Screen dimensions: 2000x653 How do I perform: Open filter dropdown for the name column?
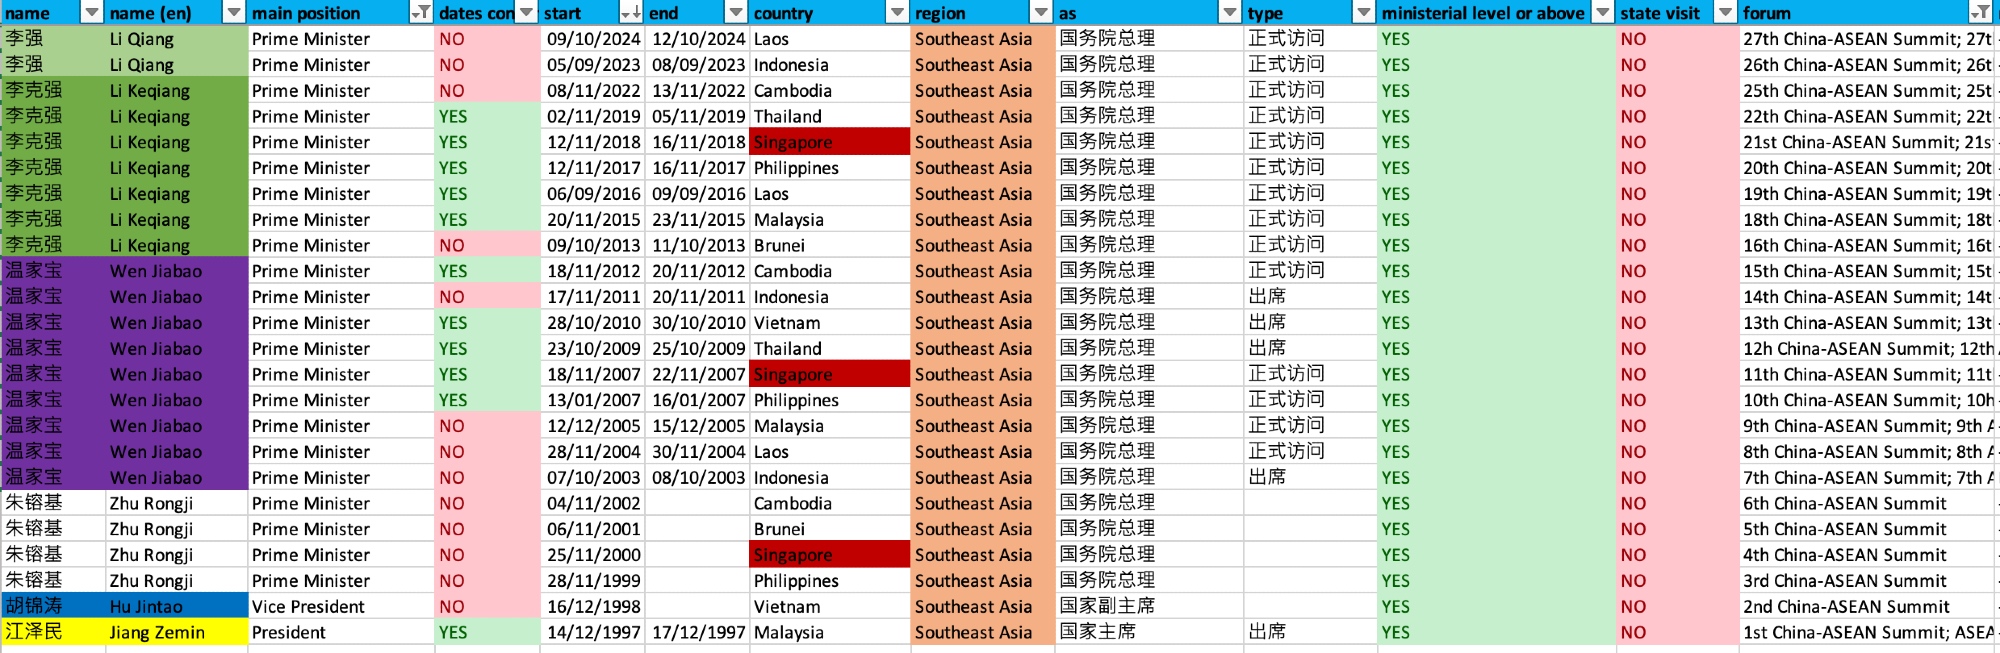tap(91, 13)
